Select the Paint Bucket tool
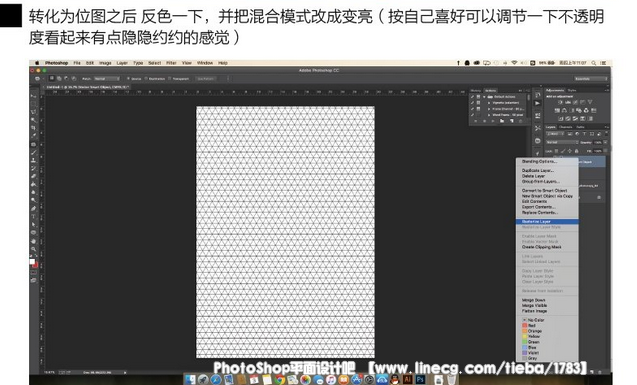Viewport: 637px width, 385px height. (x=33, y=184)
